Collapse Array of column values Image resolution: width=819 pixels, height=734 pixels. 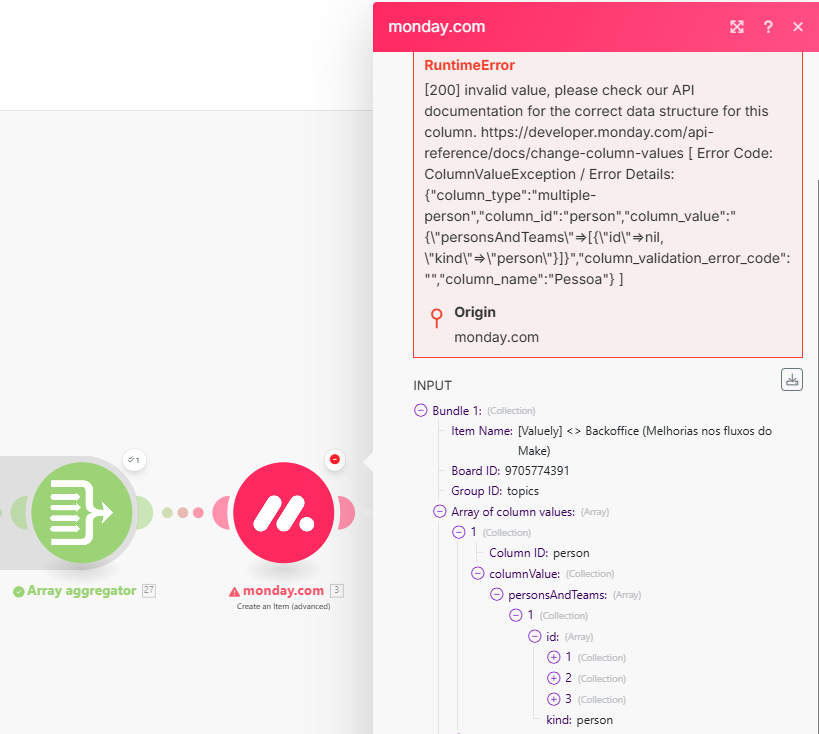[x=440, y=511]
